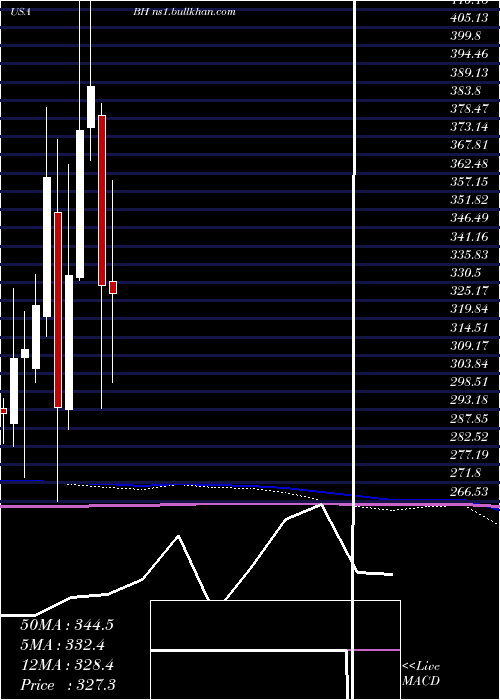Click the 351.82 price axis label
500x700 pixels.
(469, 200)
